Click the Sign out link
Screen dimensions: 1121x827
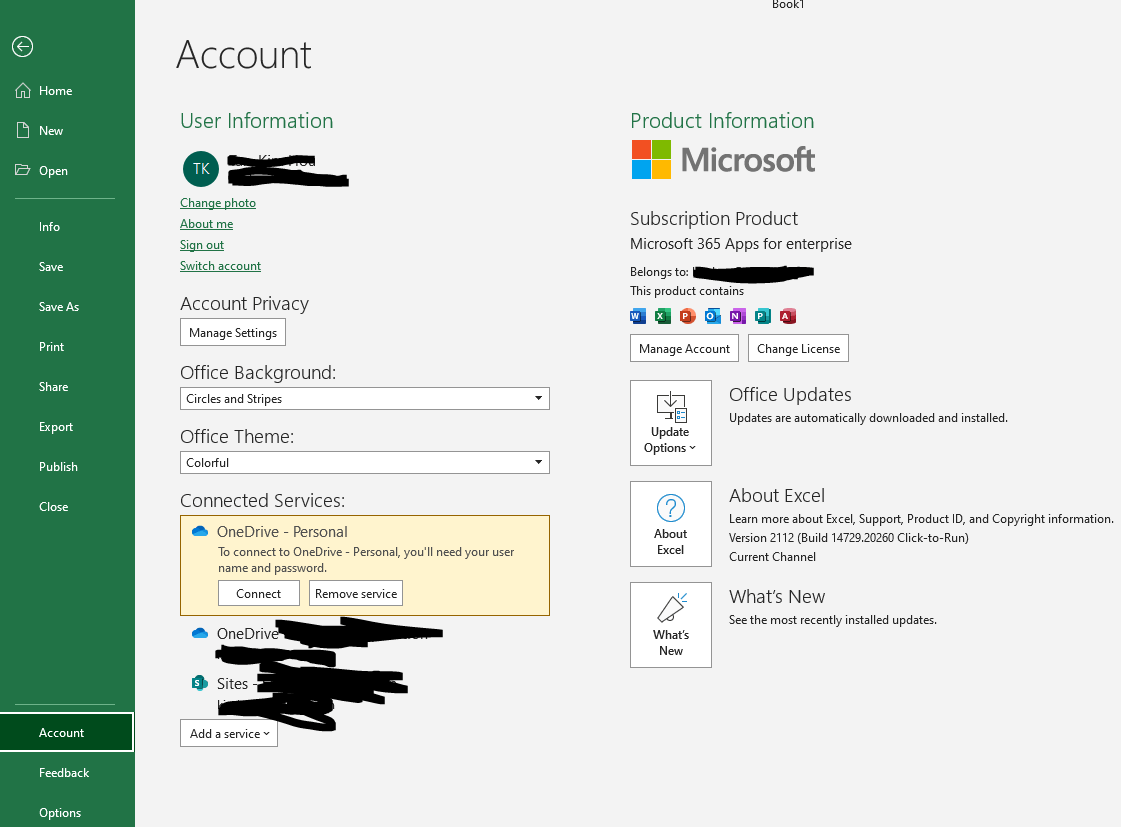[202, 244]
